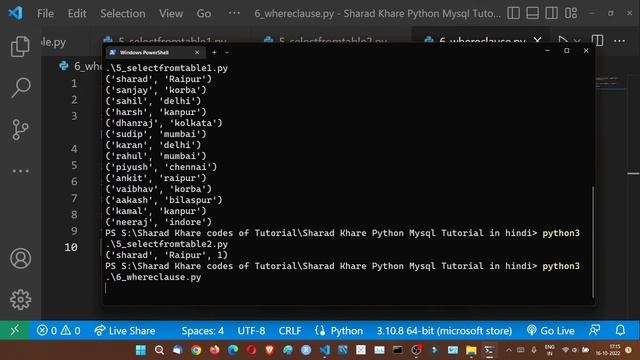Image resolution: width=640 pixels, height=360 pixels.
Task: Split the editor to the right
Action: tap(597, 40)
